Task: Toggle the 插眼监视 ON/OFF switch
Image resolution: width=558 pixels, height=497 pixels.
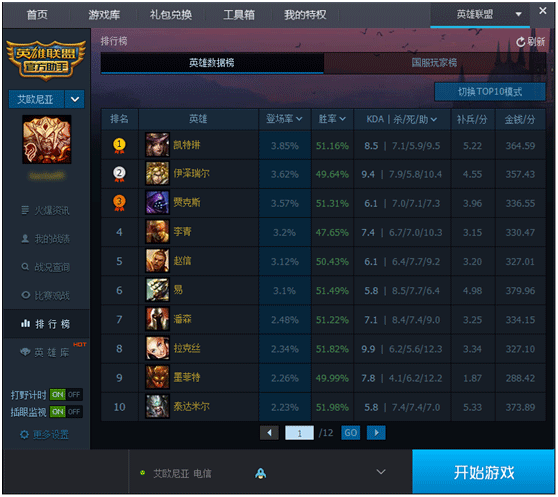Action: [x=66, y=412]
